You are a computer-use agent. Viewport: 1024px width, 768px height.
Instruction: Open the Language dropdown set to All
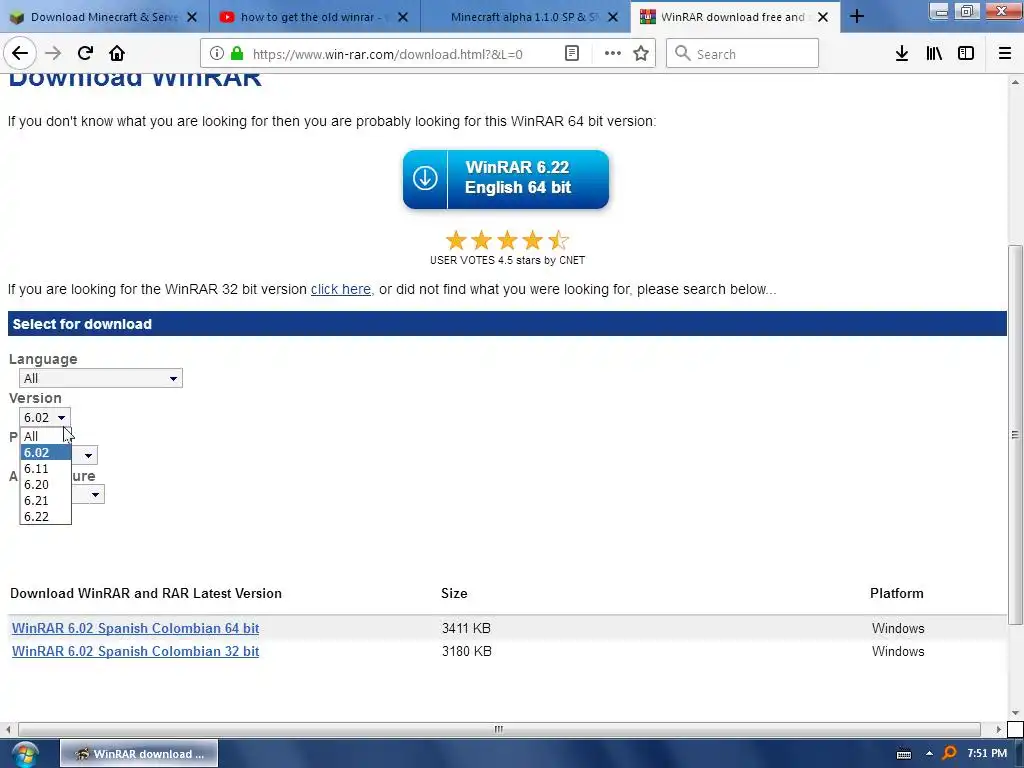[101, 378]
